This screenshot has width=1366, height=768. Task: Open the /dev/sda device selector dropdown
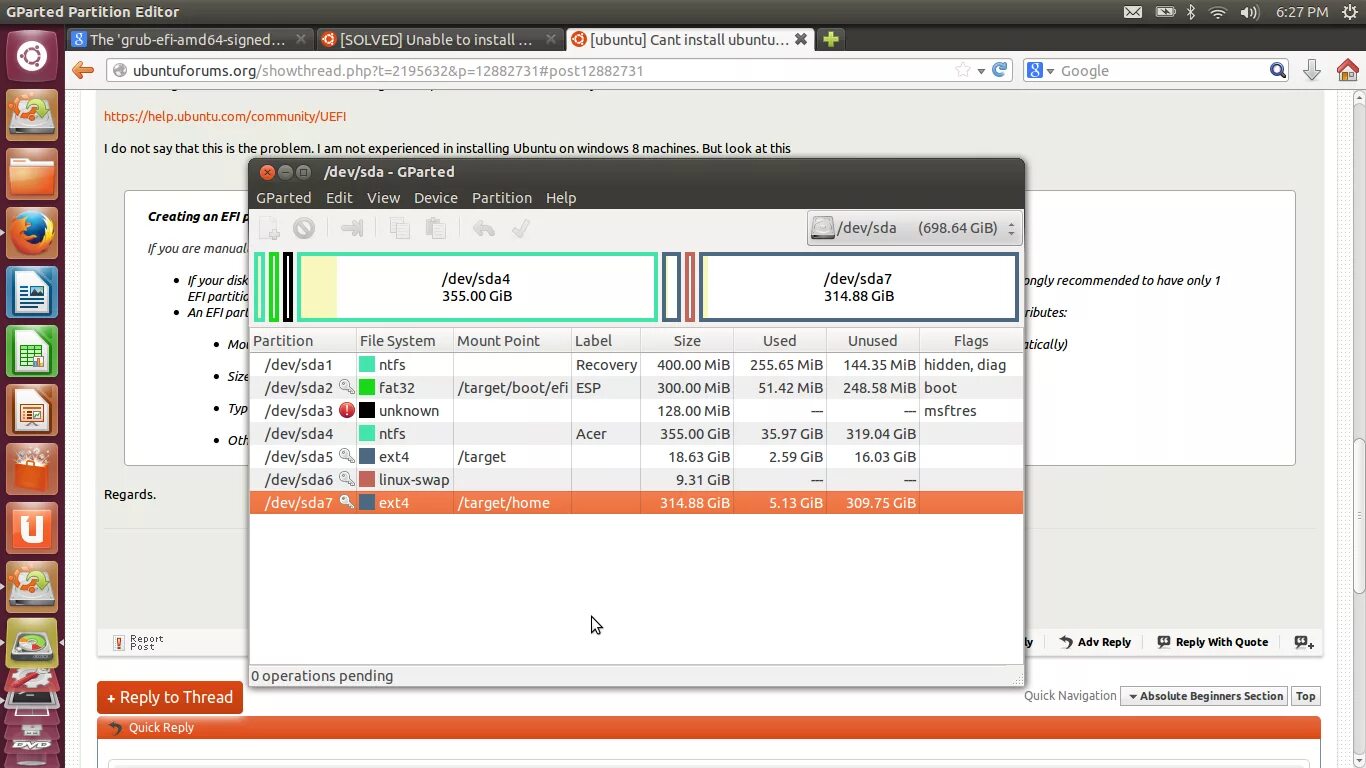click(914, 228)
